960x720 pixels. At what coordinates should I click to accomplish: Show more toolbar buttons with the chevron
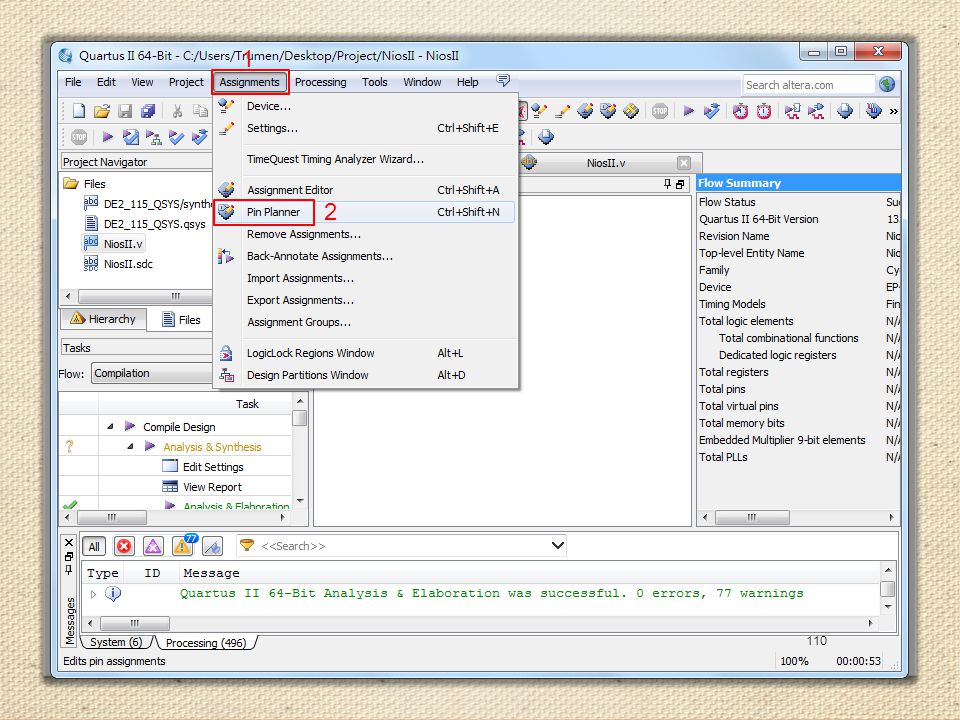tap(893, 111)
